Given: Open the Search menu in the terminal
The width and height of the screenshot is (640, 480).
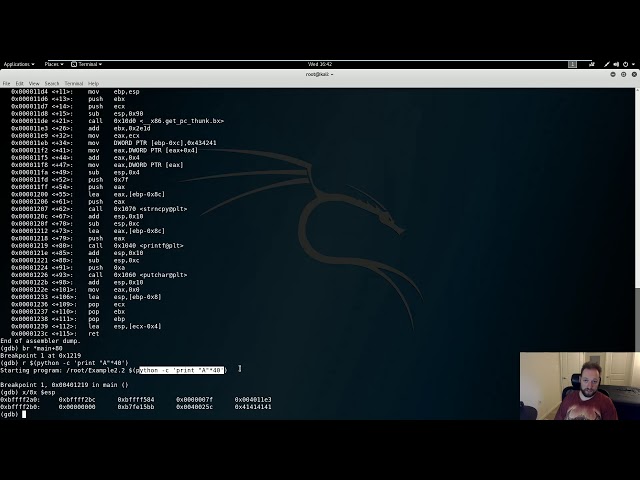Looking at the screenshot, I should (x=52, y=83).
